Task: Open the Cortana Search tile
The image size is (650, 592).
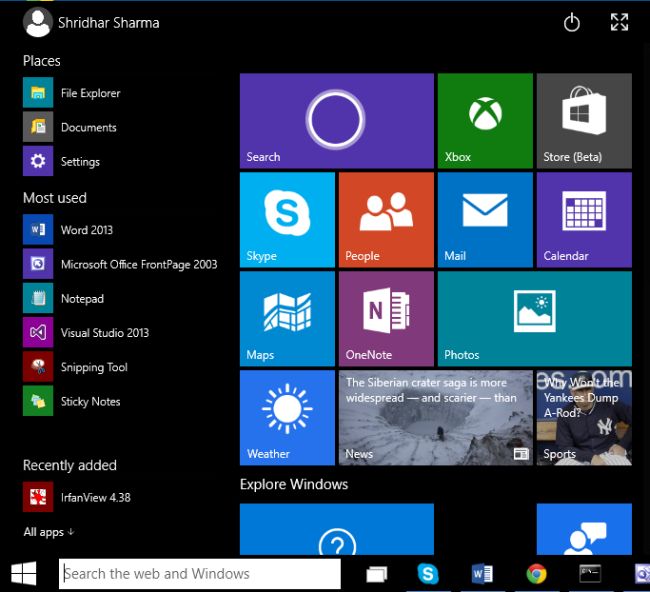Action: point(337,121)
